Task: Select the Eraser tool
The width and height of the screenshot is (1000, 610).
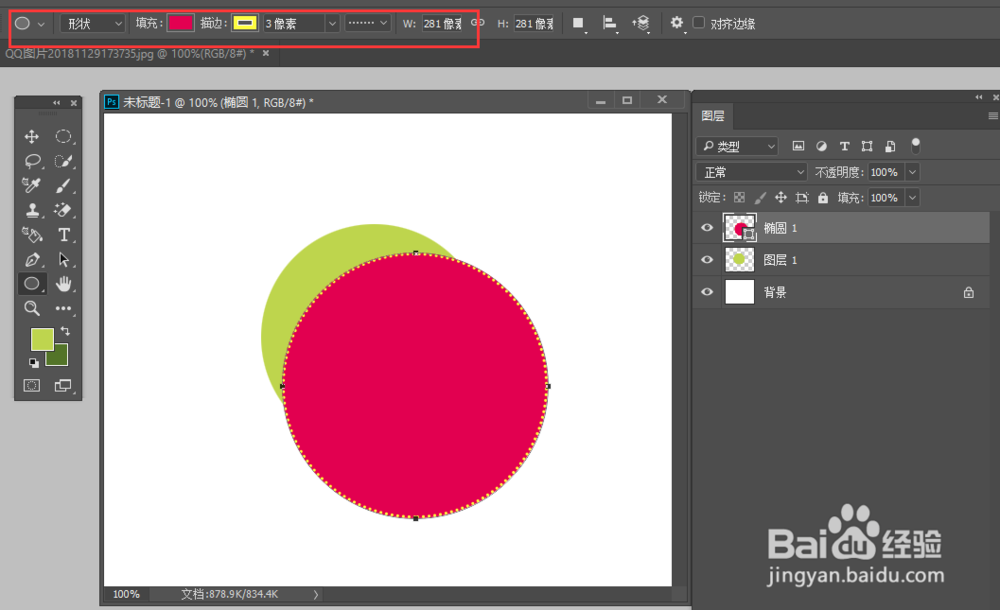Action: coord(63,210)
